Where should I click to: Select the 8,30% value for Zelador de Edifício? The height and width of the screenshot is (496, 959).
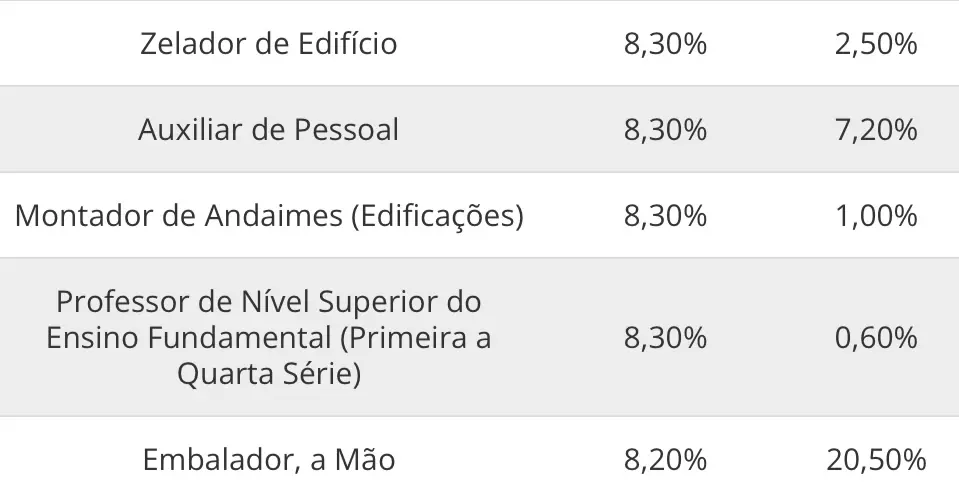point(665,44)
